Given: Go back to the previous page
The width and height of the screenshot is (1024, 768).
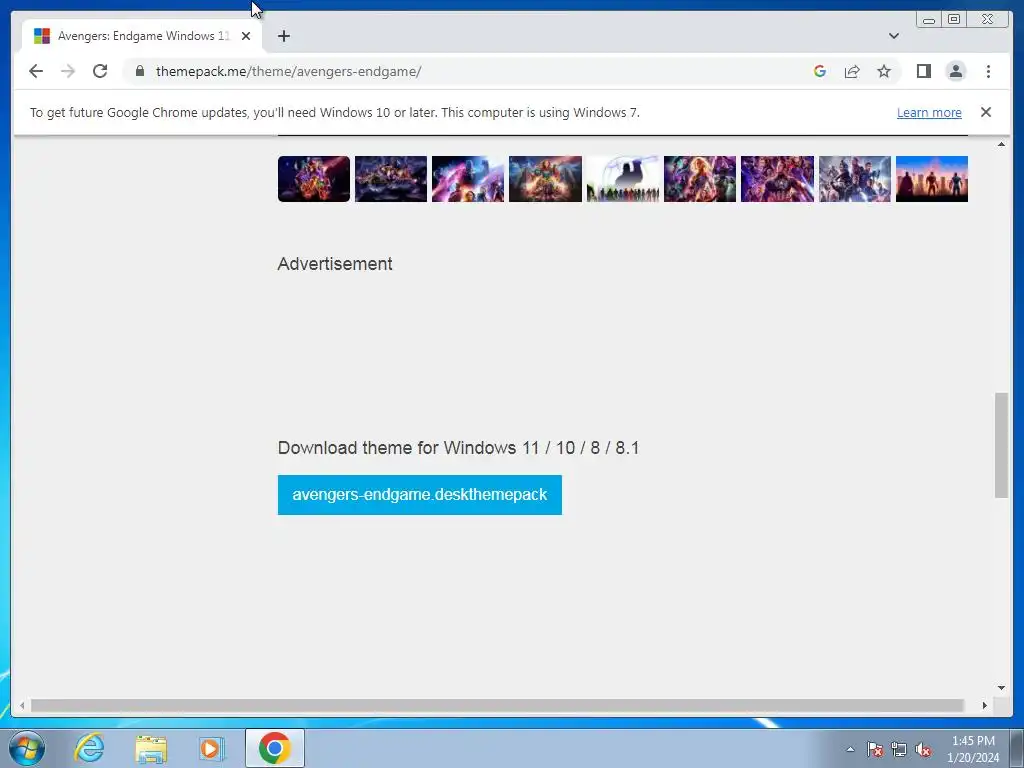Looking at the screenshot, I should click(x=36, y=71).
